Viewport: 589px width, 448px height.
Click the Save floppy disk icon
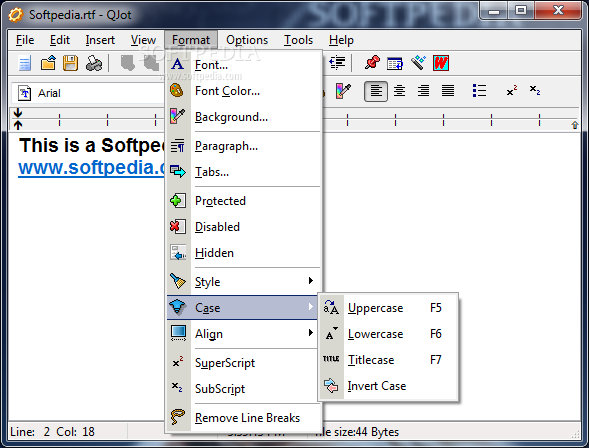pyautogui.click(x=70, y=63)
